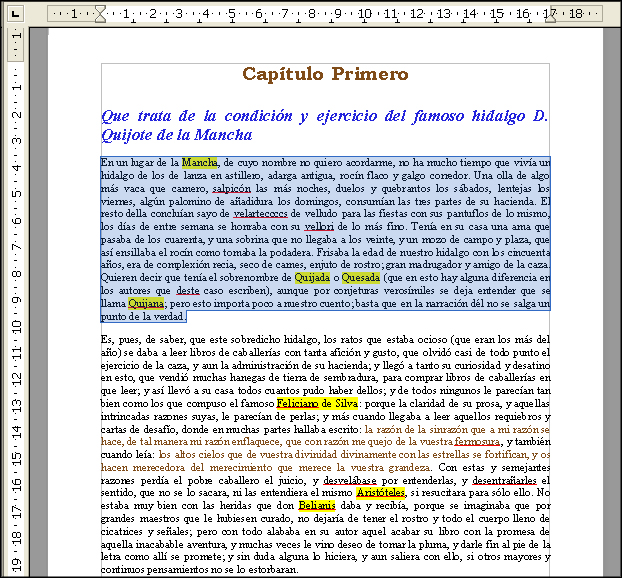Click the 5 mark on the horizontal ruler
The height and width of the screenshot is (578, 622).
pos(232,14)
